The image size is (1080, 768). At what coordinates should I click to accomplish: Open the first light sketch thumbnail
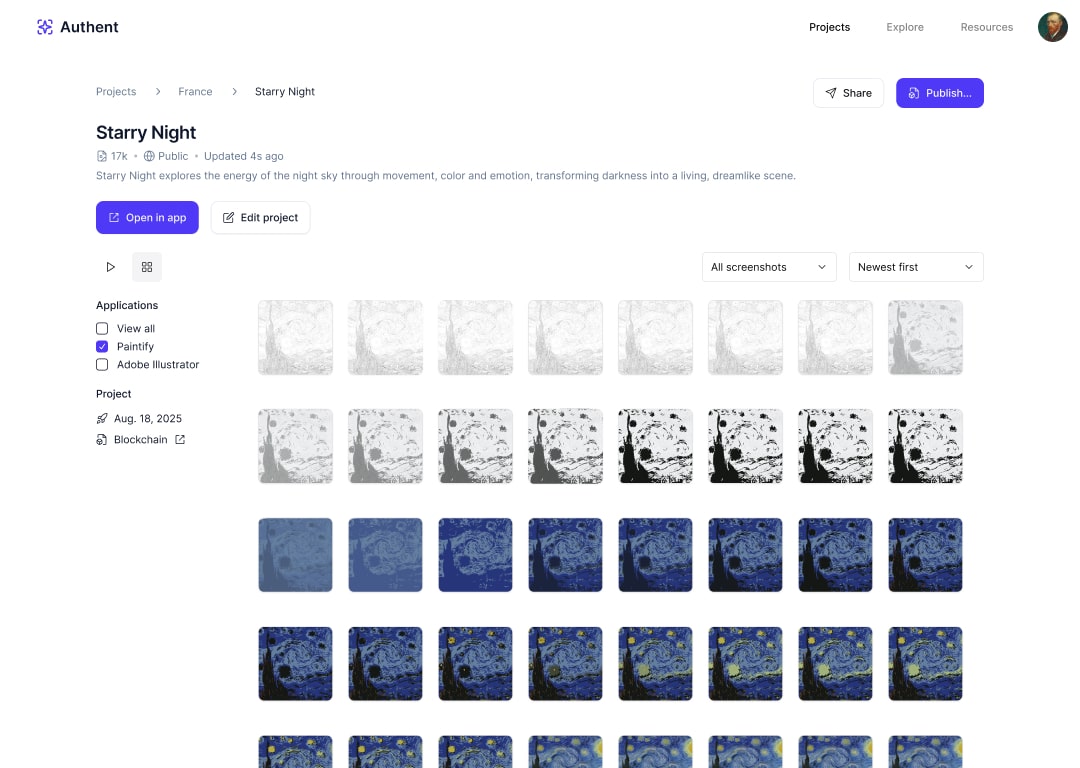pos(295,337)
